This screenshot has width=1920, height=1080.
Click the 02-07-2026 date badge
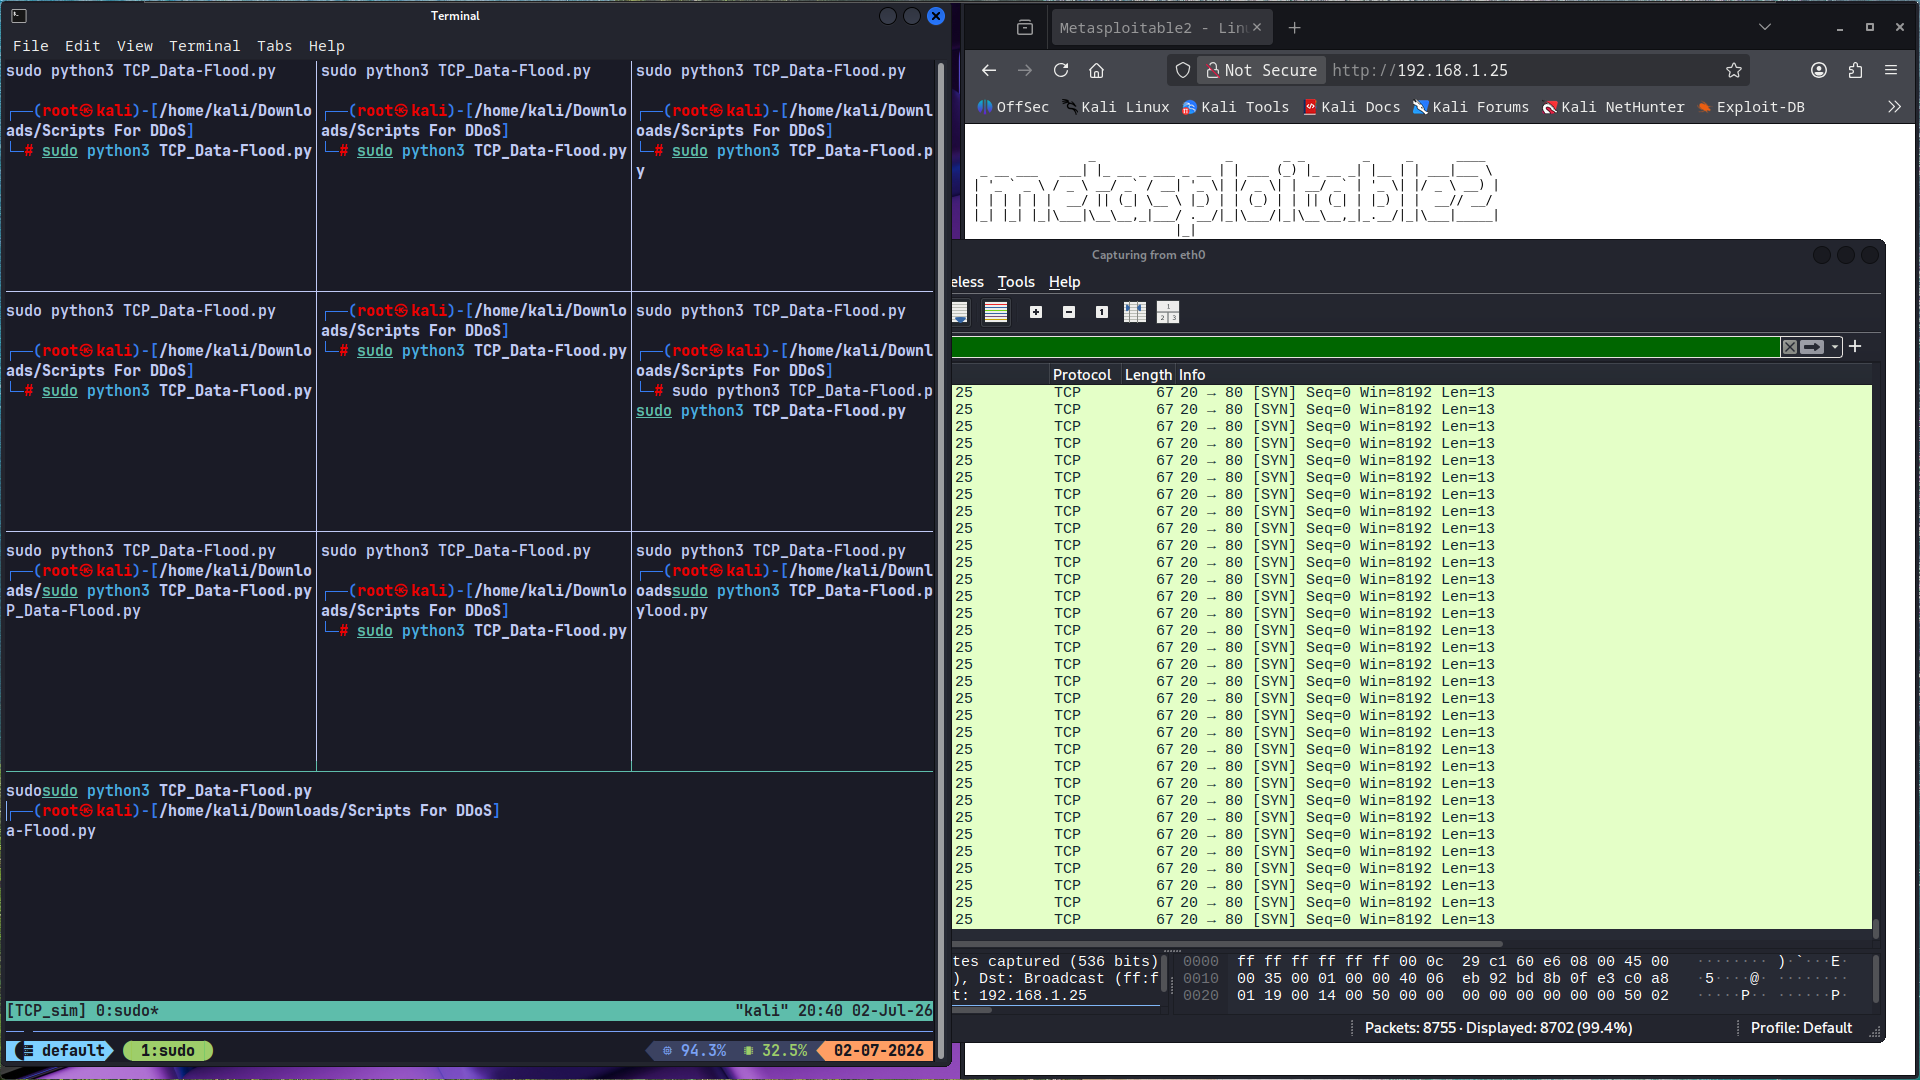pyautogui.click(x=877, y=1051)
